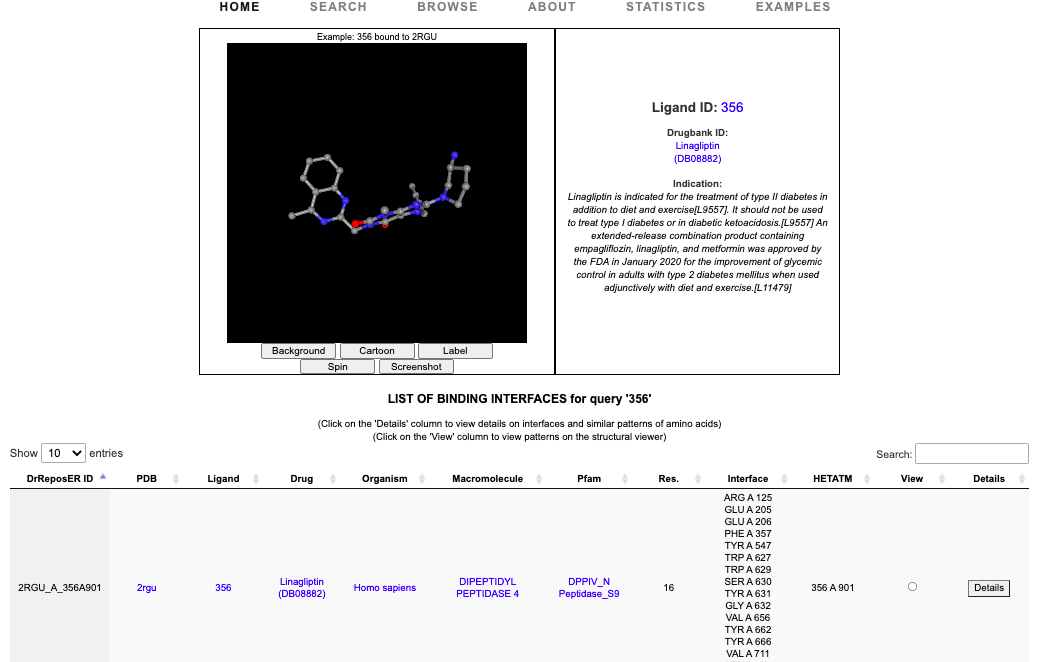Open Ligand ID 356 link in the info panel

pyautogui.click(x=732, y=107)
